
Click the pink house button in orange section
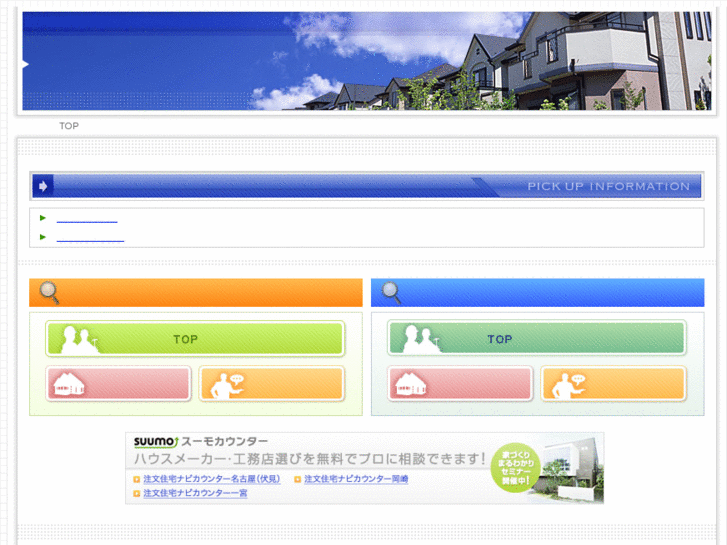pos(118,384)
